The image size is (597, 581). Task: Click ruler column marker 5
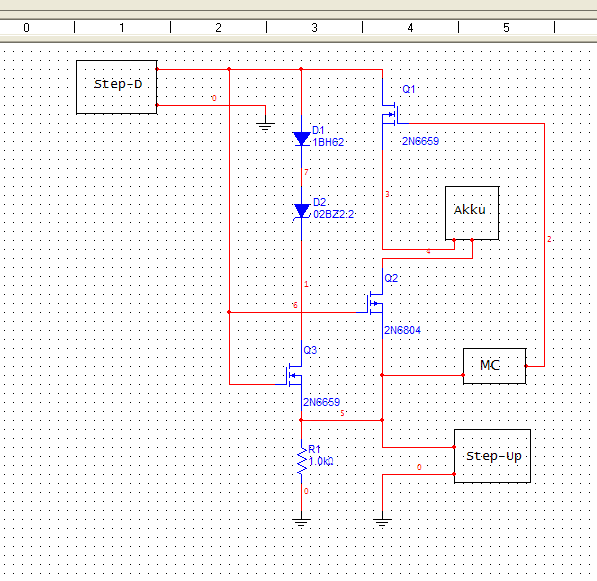click(506, 28)
